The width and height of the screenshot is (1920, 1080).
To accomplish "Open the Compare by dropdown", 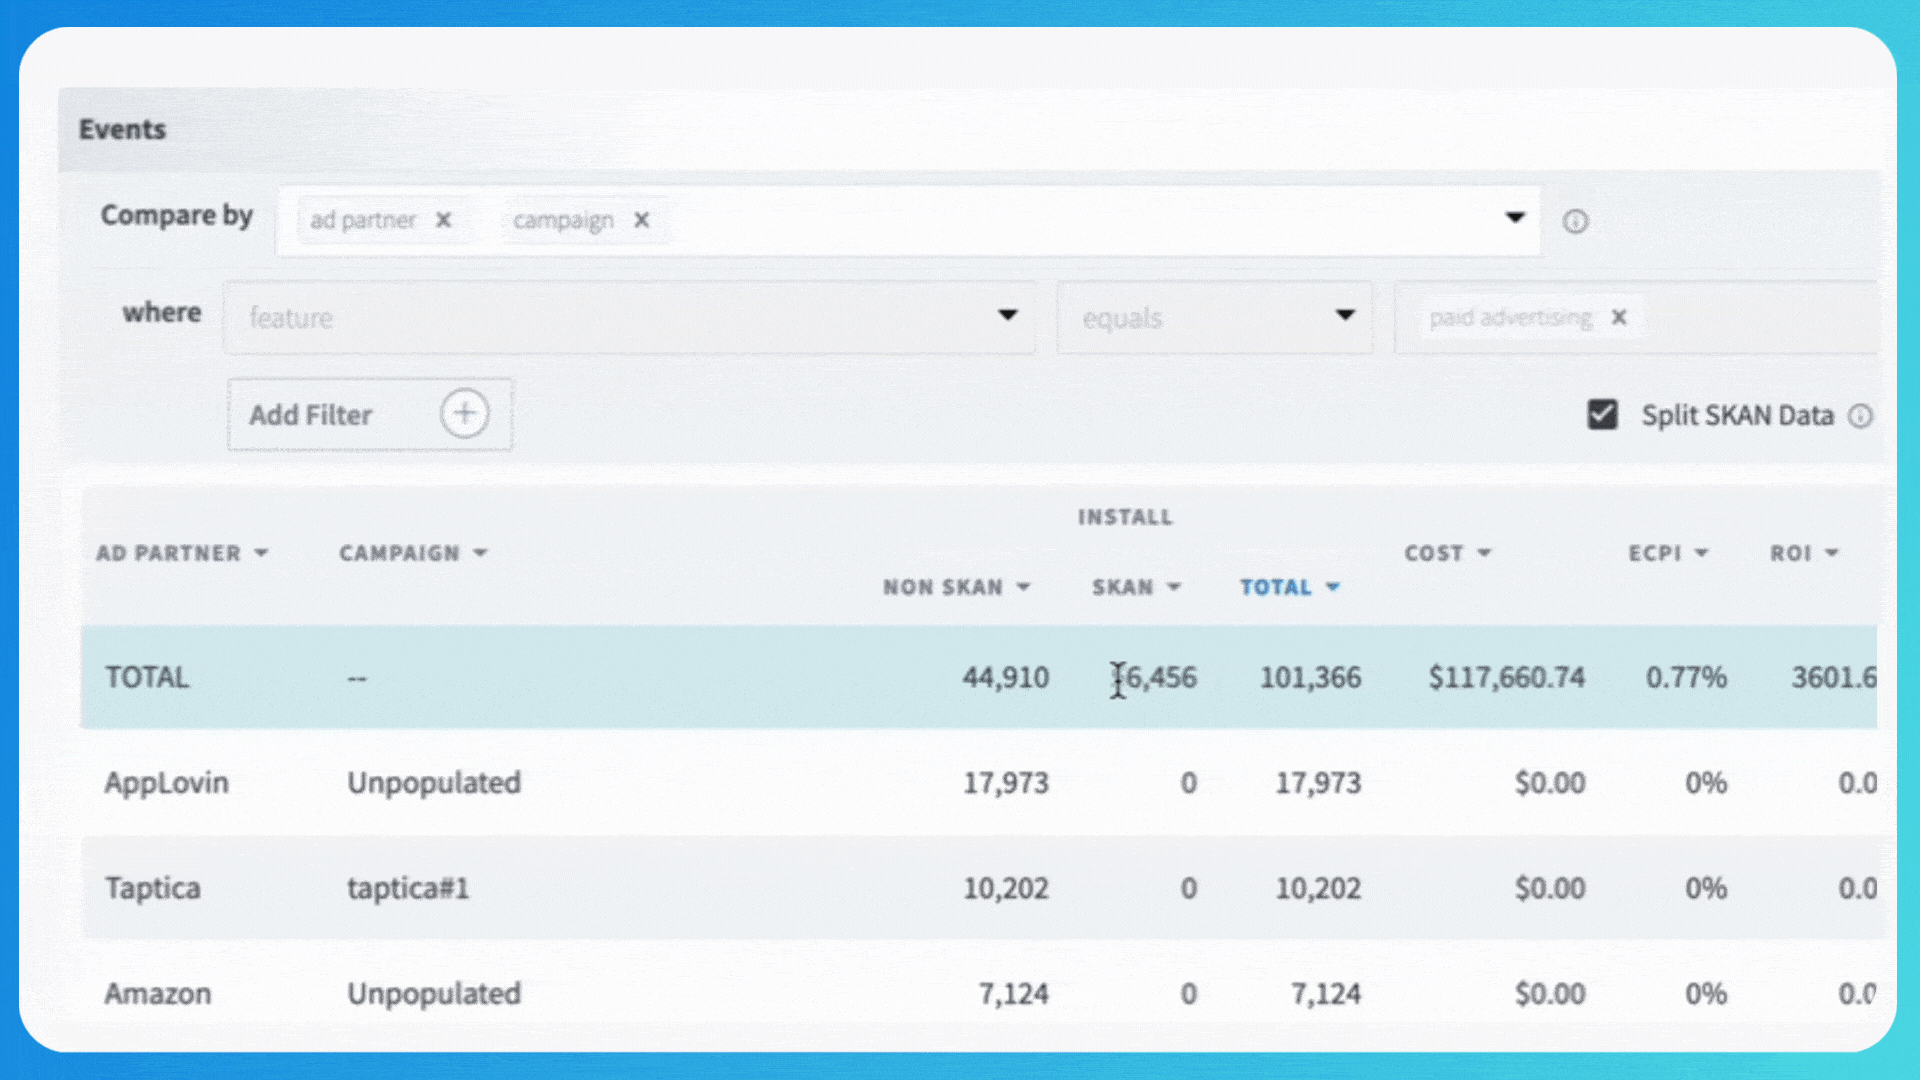I will [x=1515, y=218].
